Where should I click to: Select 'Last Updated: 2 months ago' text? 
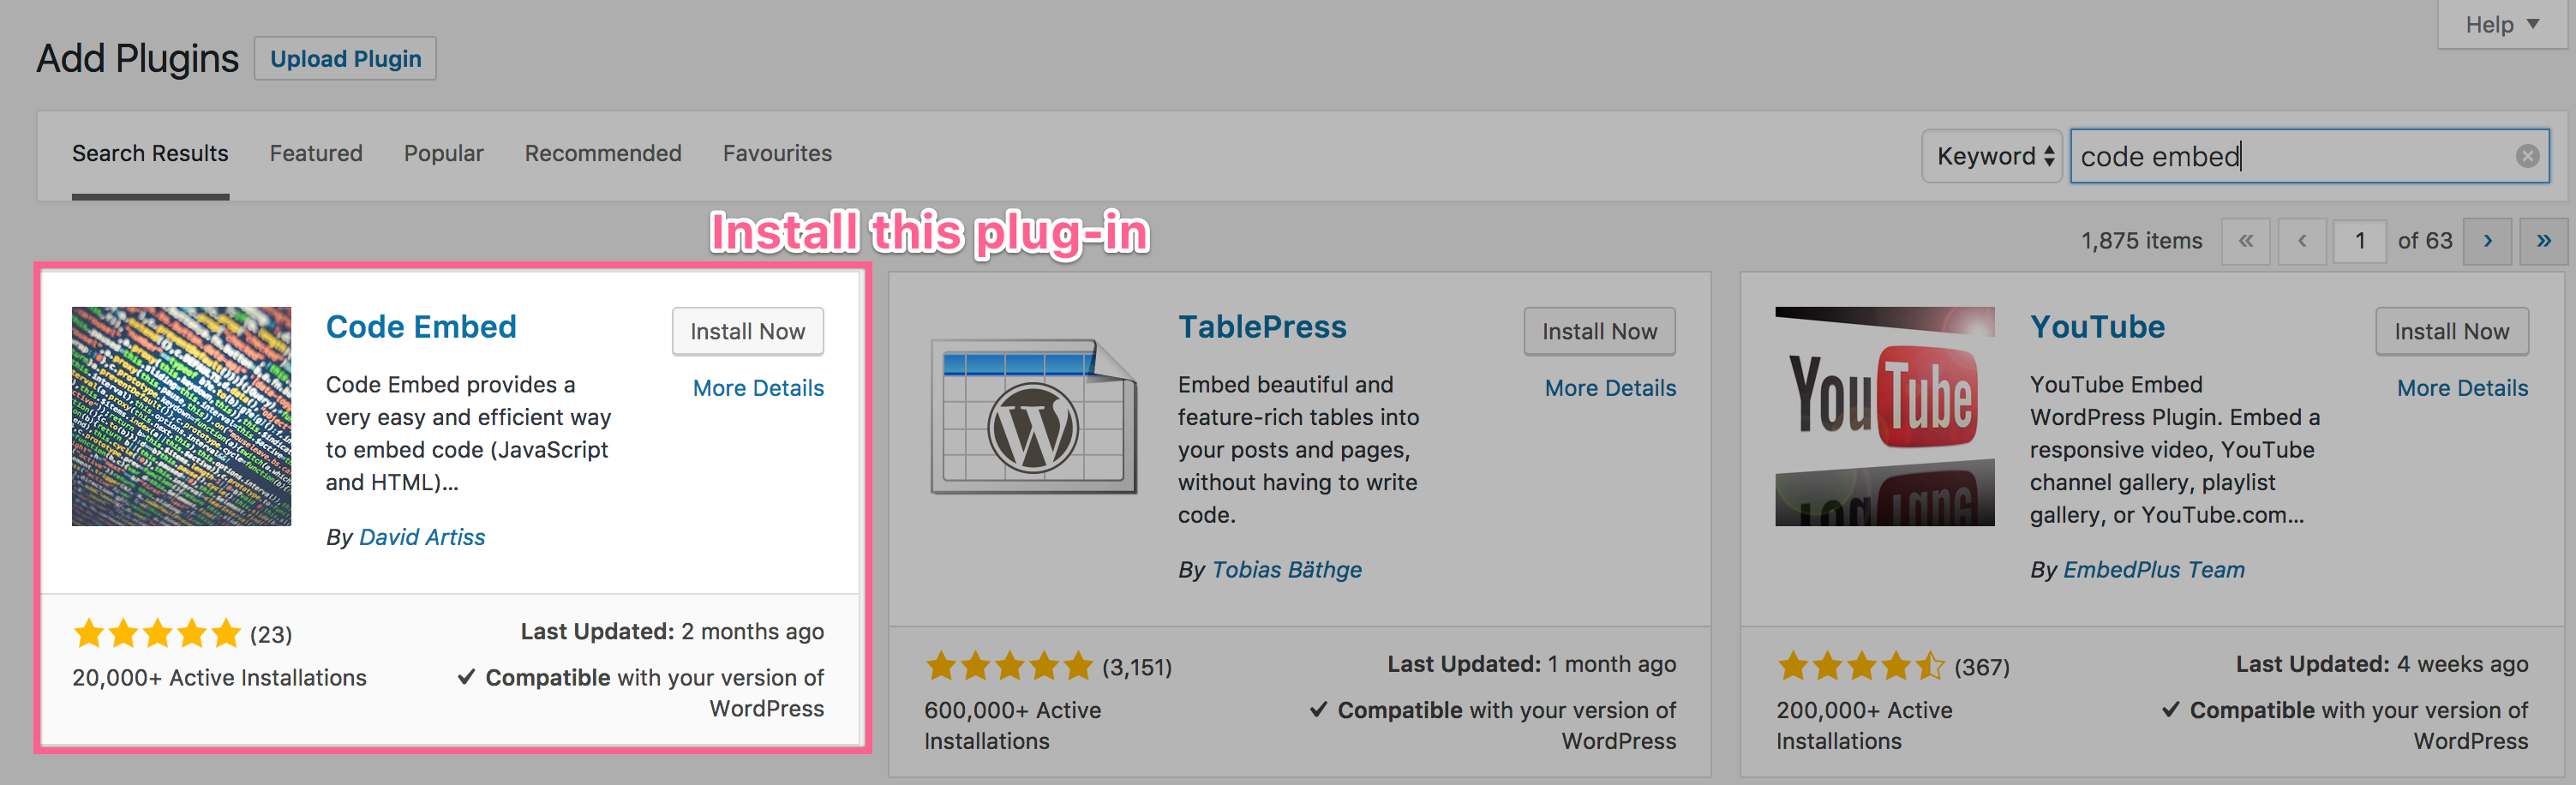tap(672, 632)
